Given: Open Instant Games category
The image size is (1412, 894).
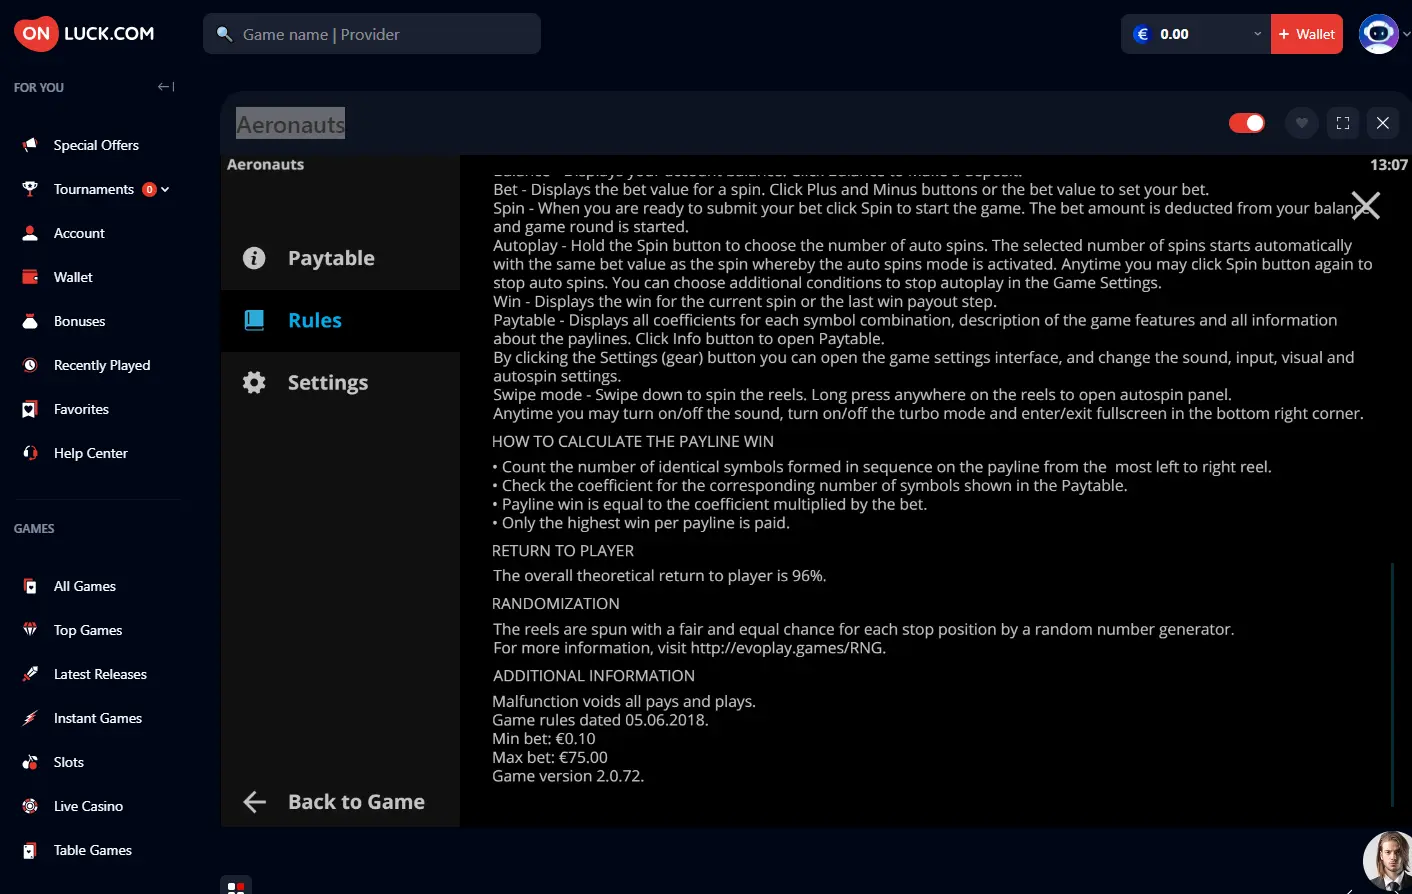Looking at the screenshot, I should point(98,718).
